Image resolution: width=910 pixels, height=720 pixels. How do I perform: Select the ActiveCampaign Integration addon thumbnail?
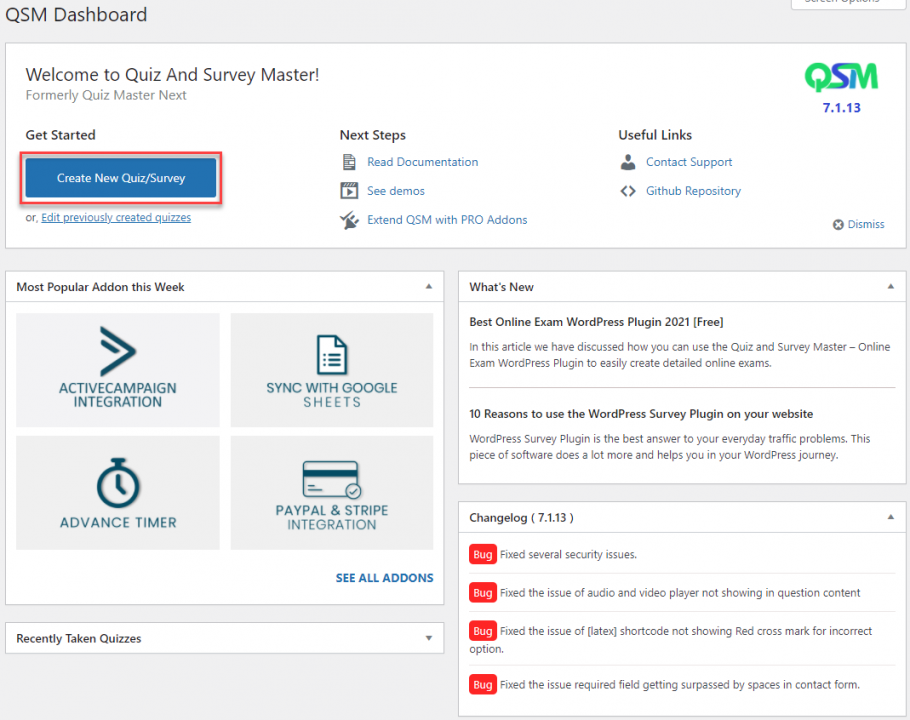(117, 370)
